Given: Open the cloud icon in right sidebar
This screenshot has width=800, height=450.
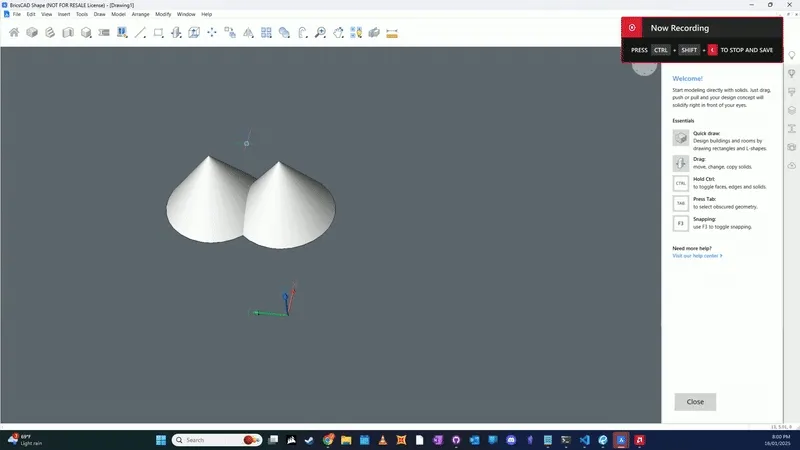Looking at the screenshot, I should point(792,165).
